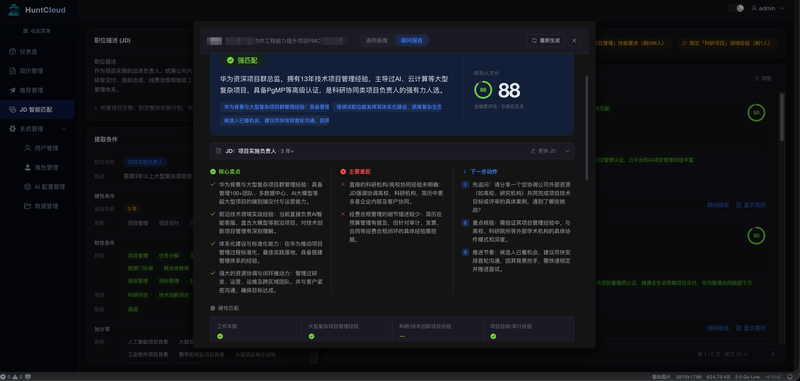This screenshot has width=800, height=381.
Task: Toggle the dark mode theme switch
Action: 736,8
